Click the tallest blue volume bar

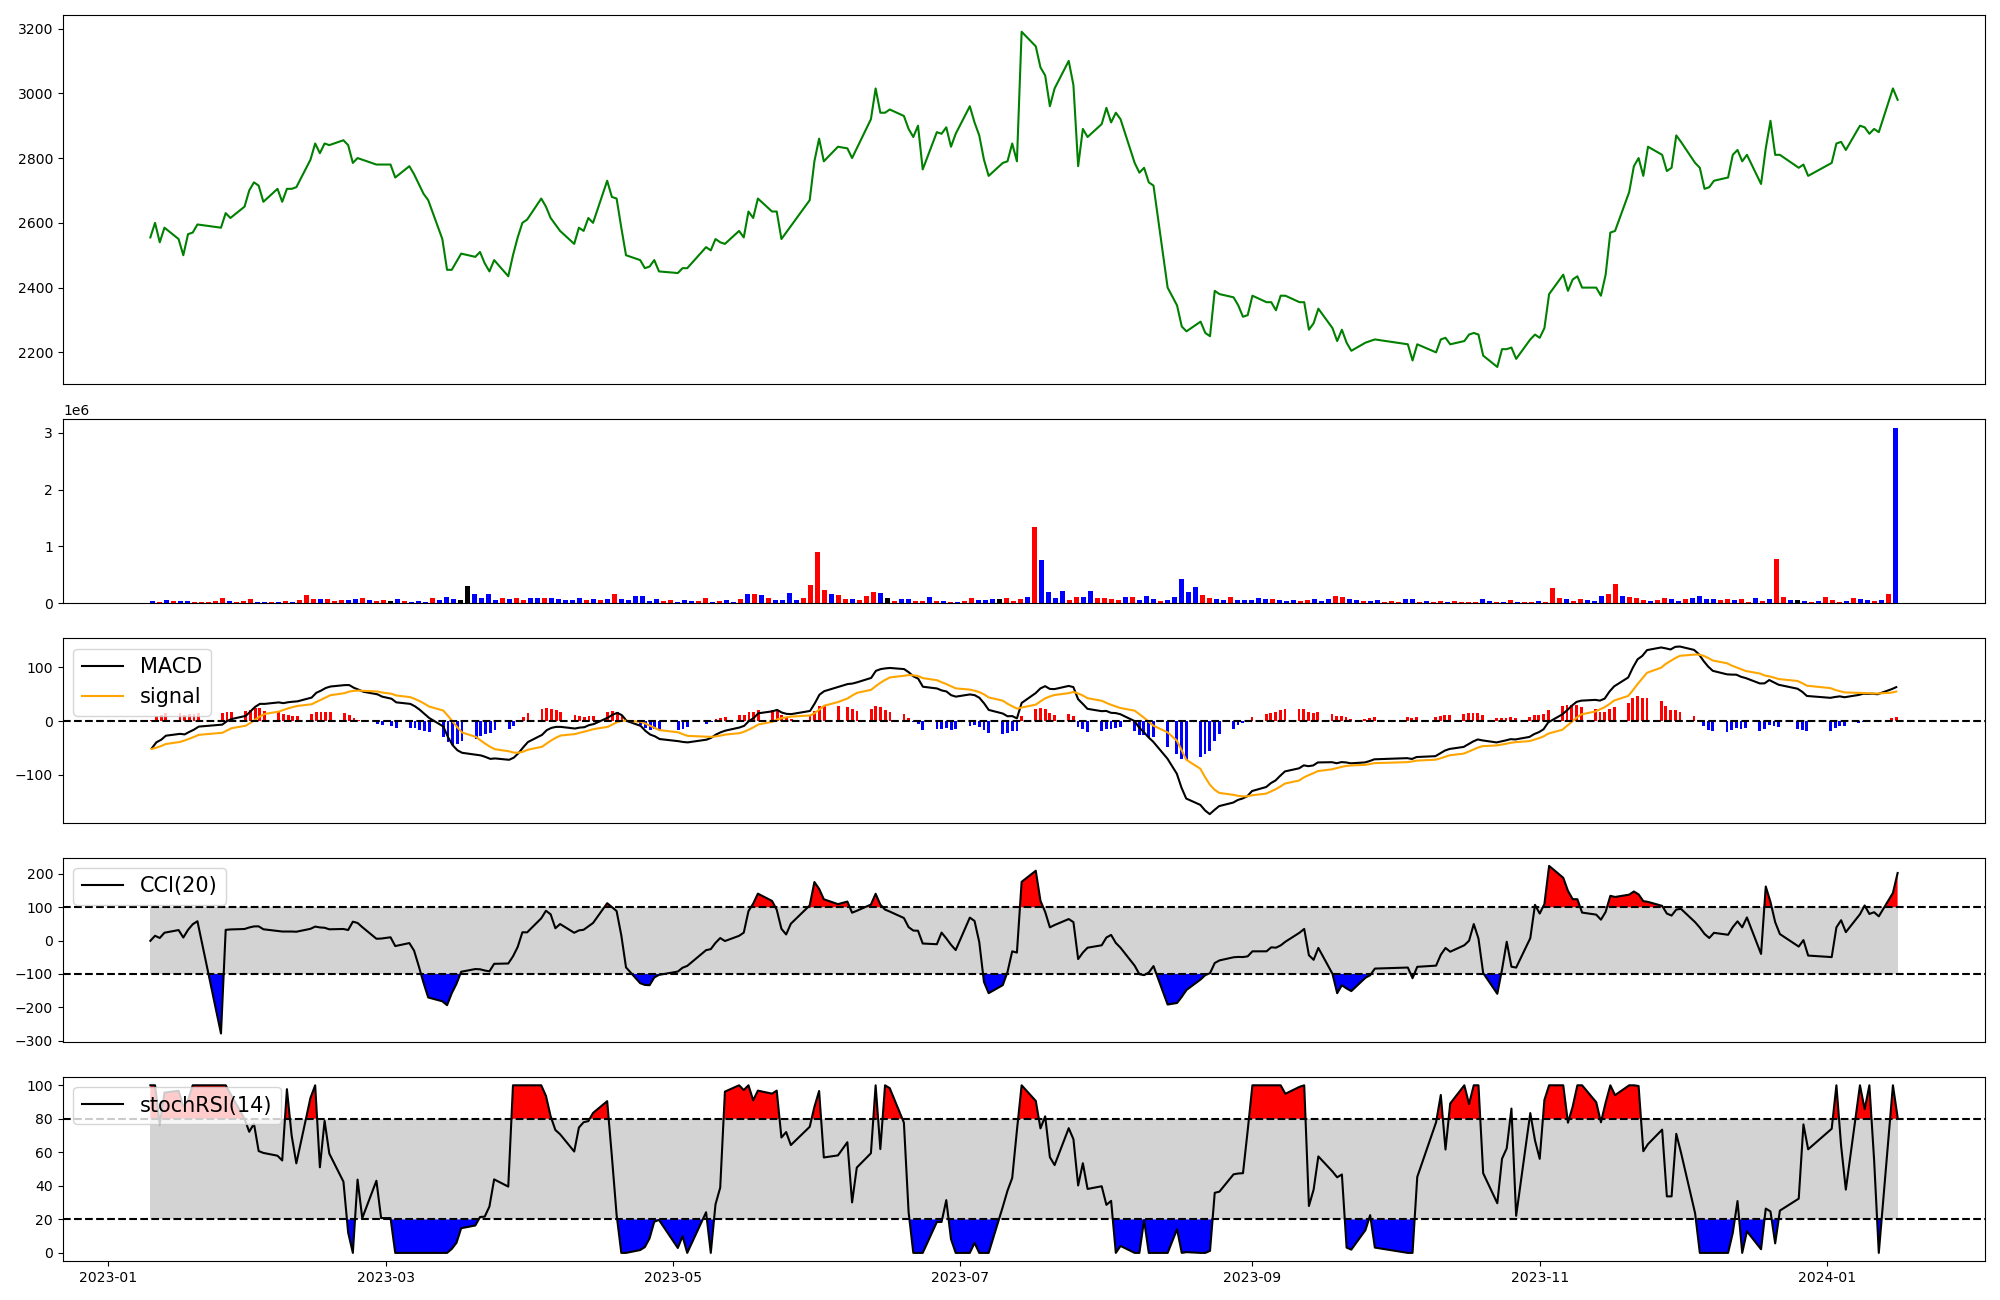pyautogui.click(x=1895, y=515)
